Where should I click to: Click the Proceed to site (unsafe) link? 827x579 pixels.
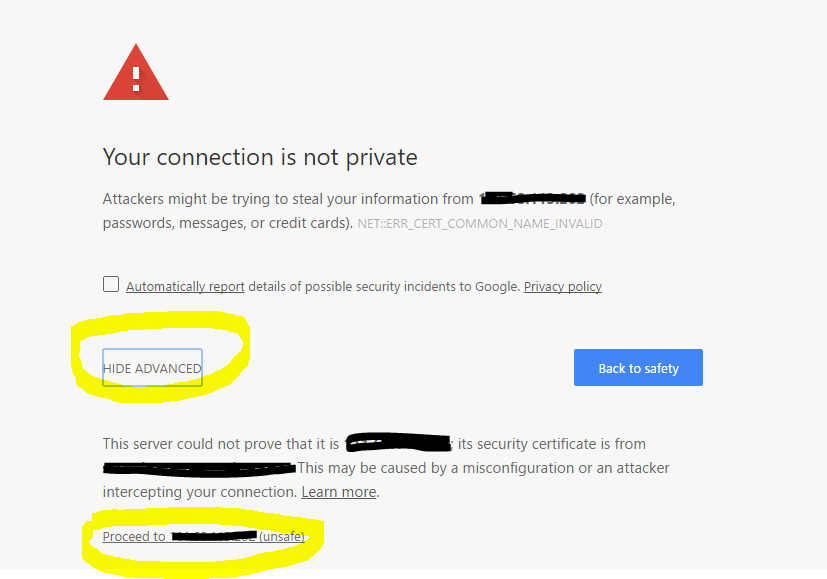tap(203, 537)
